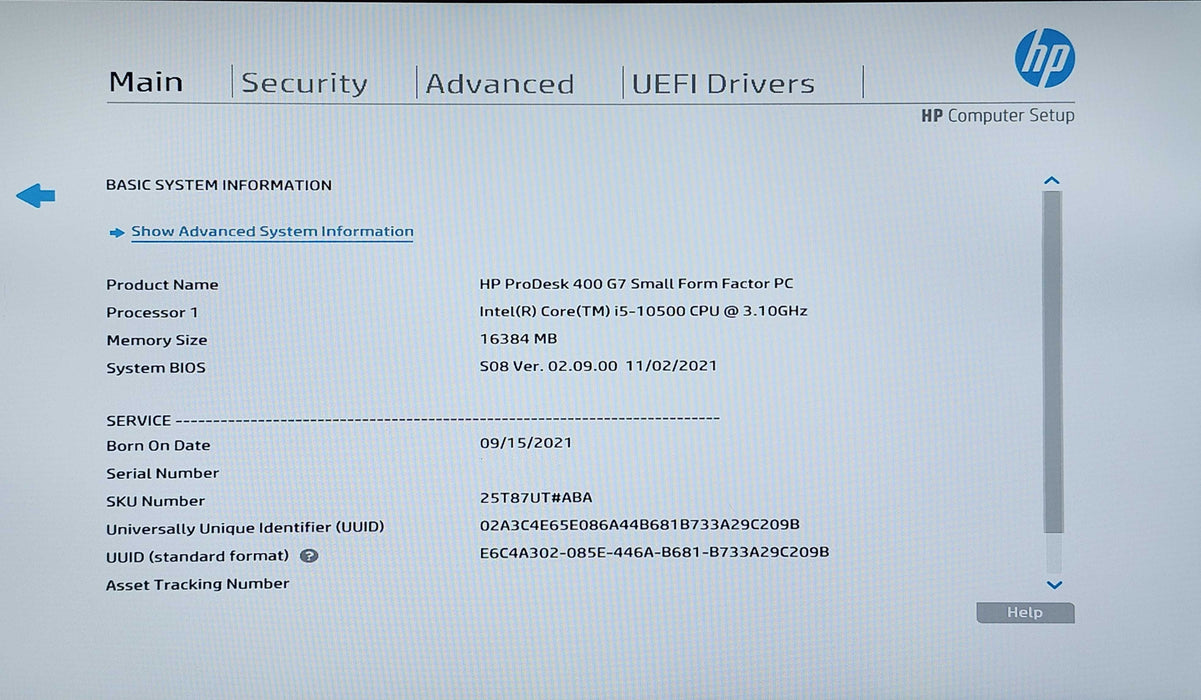Select the 02A3C4E65E086A44 UUID value
Image resolution: width=1201 pixels, height=700 pixels.
point(640,525)
